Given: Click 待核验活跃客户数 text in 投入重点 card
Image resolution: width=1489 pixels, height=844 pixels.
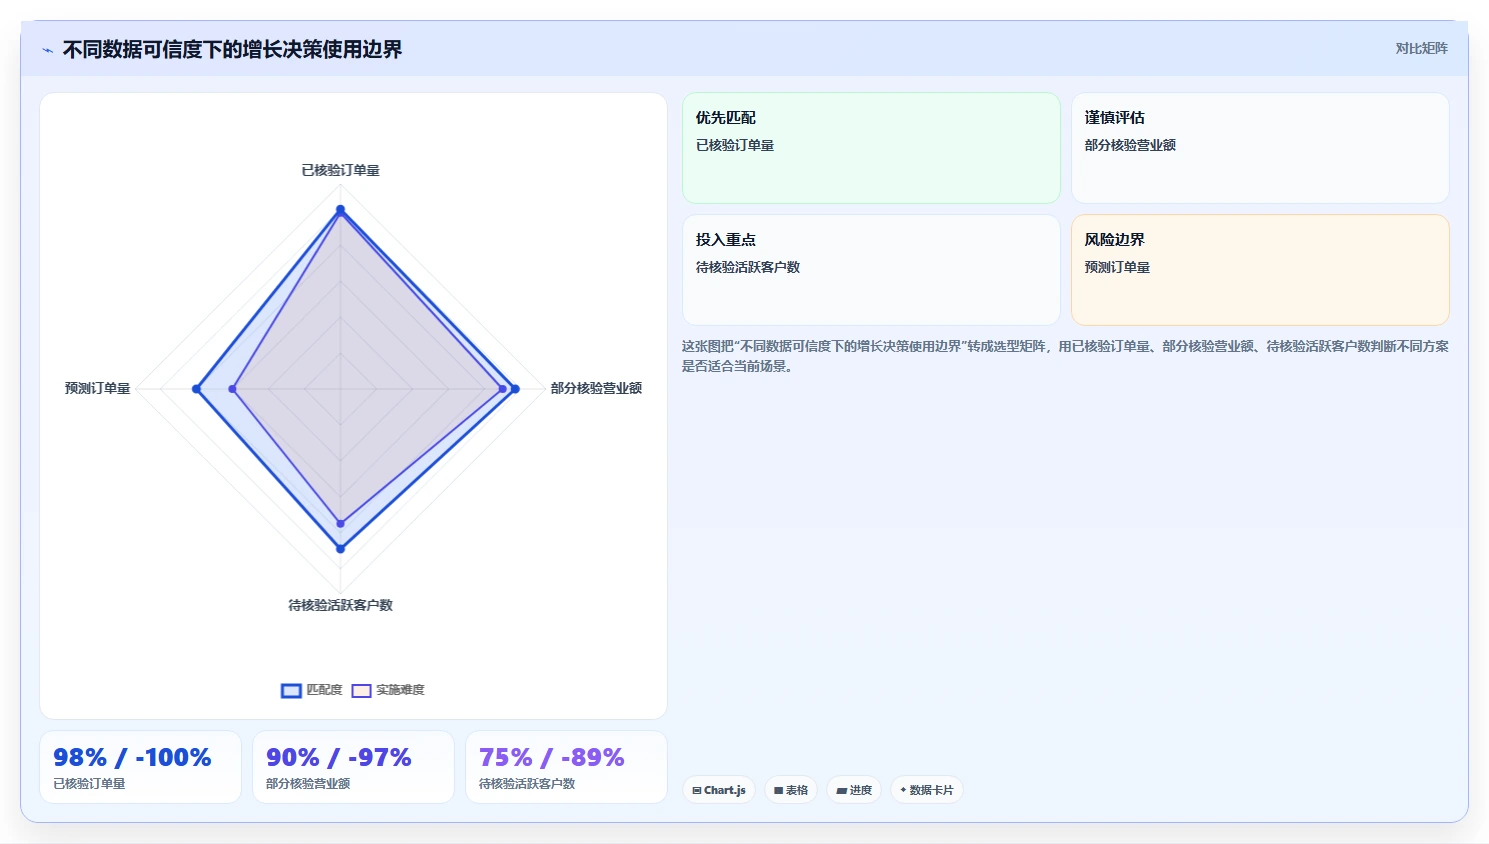Looking at the screenshot, I should point(748,267).
